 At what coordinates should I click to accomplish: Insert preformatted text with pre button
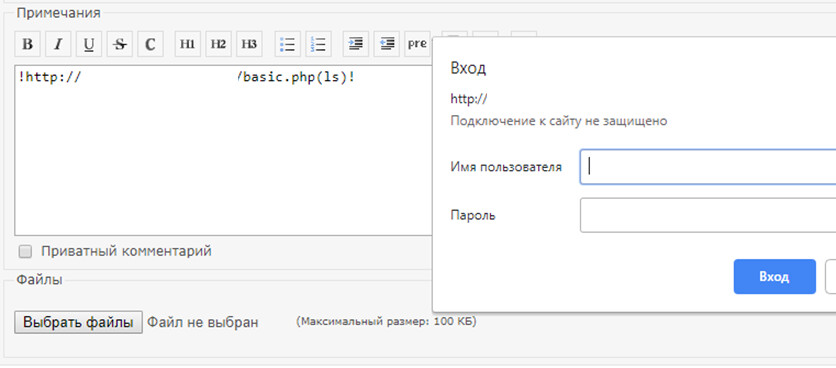pyautogui.click(x=417, y=44)
